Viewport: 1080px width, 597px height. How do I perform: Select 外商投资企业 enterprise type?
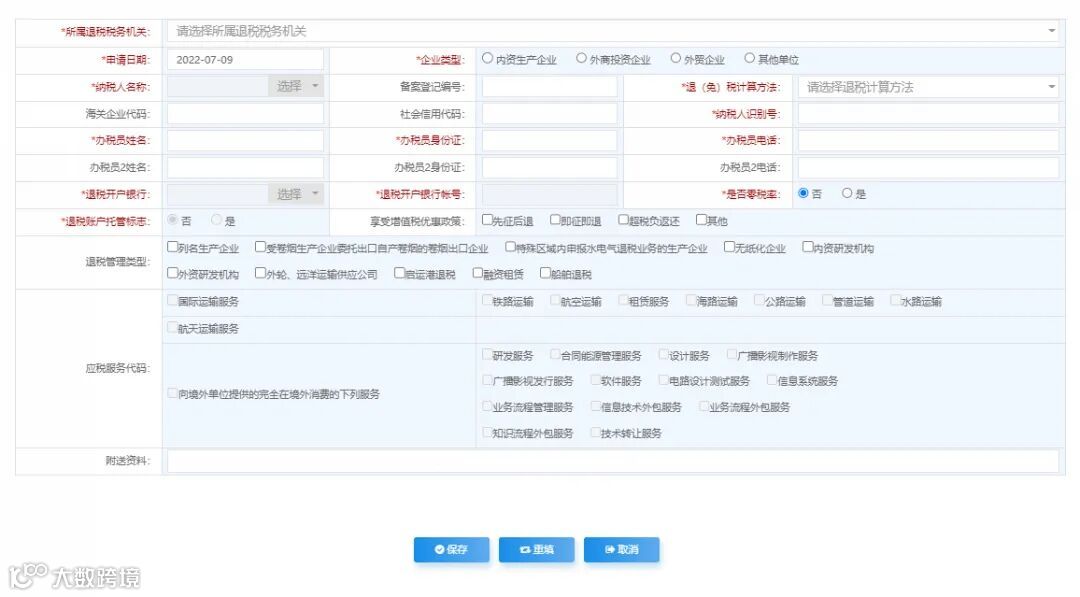581,59
